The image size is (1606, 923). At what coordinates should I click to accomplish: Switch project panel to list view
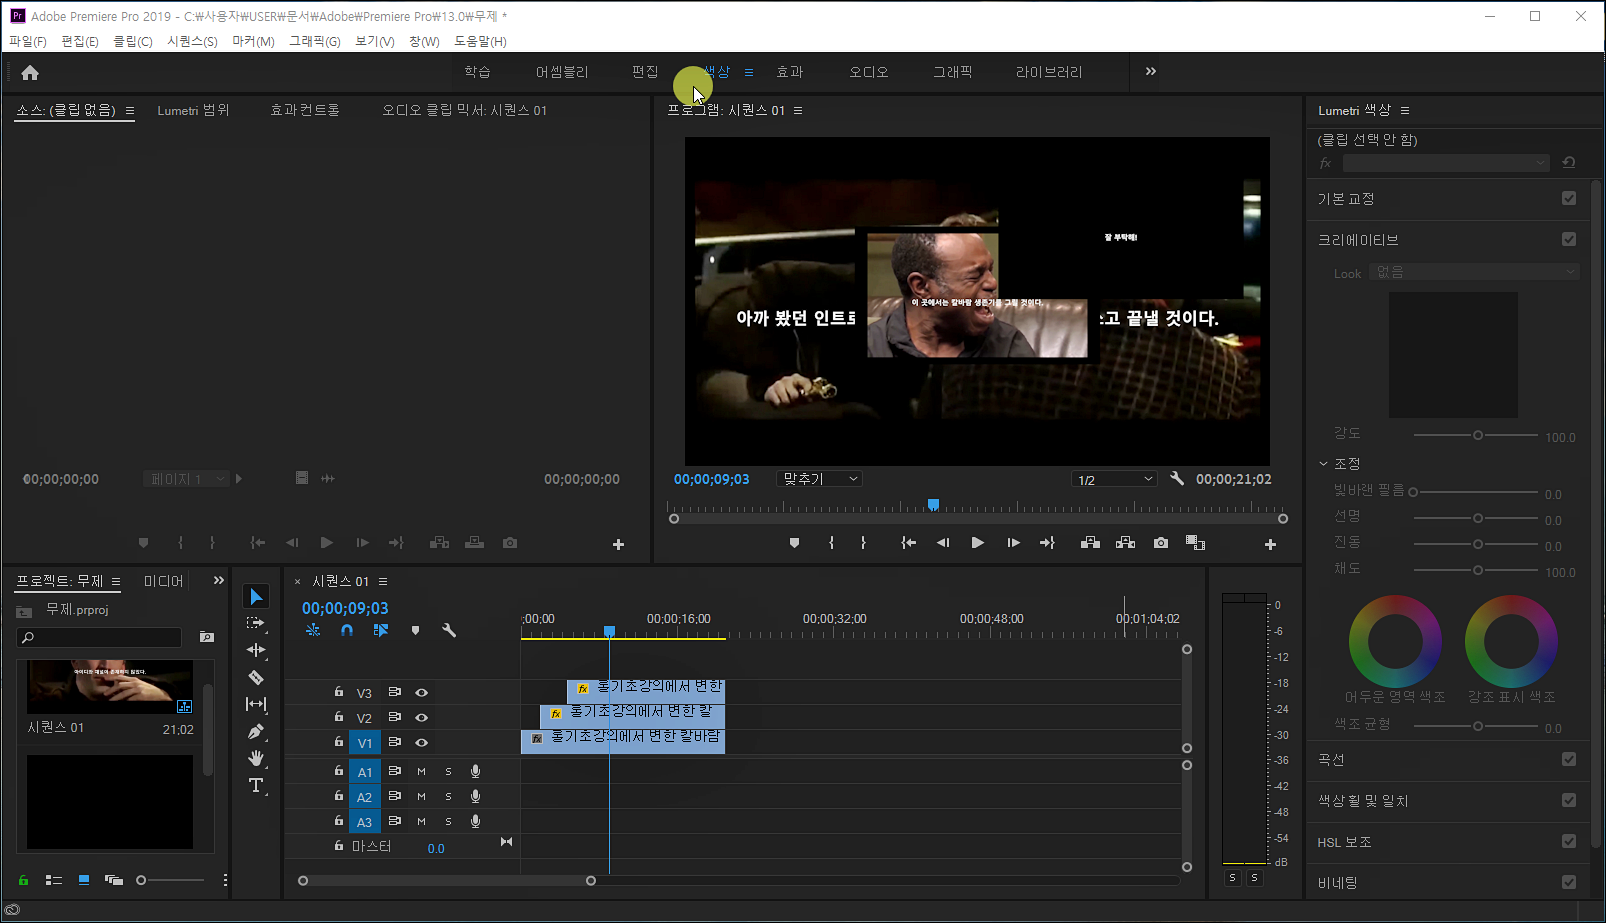[54, 880]
